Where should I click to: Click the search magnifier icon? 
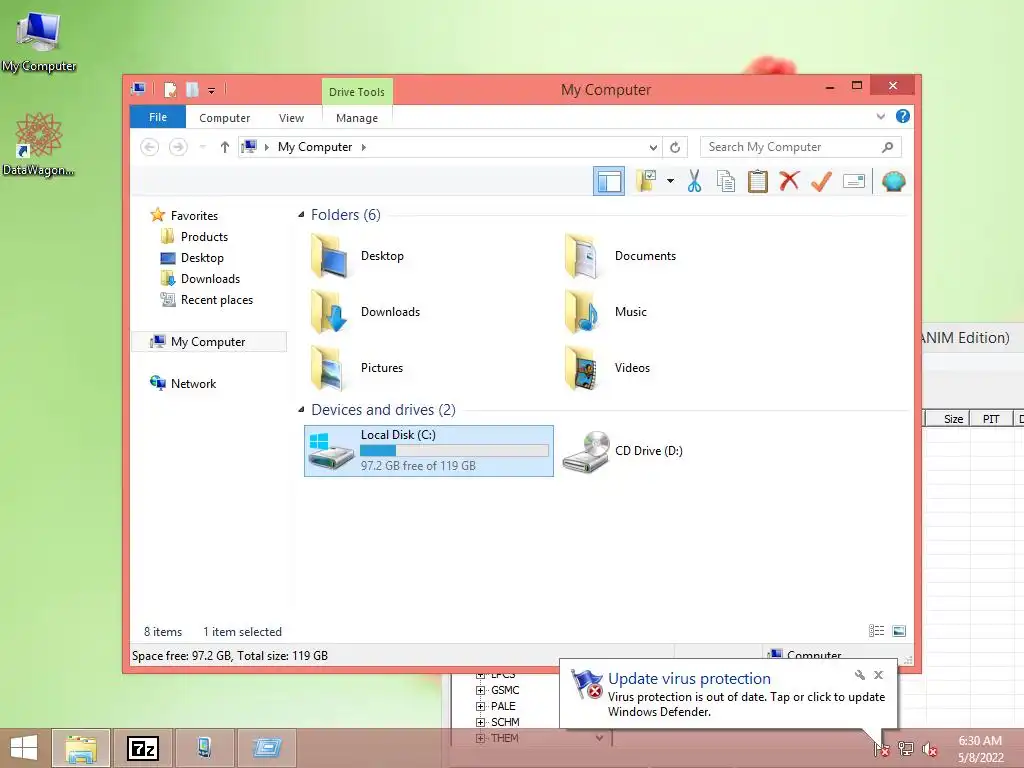tap(888, 147)
